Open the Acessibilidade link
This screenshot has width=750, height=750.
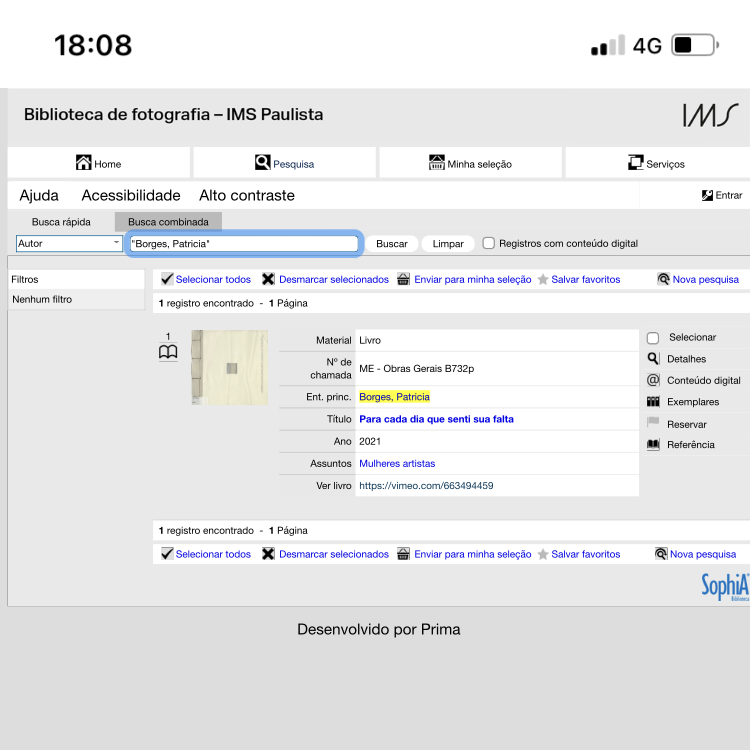(131, 195)
